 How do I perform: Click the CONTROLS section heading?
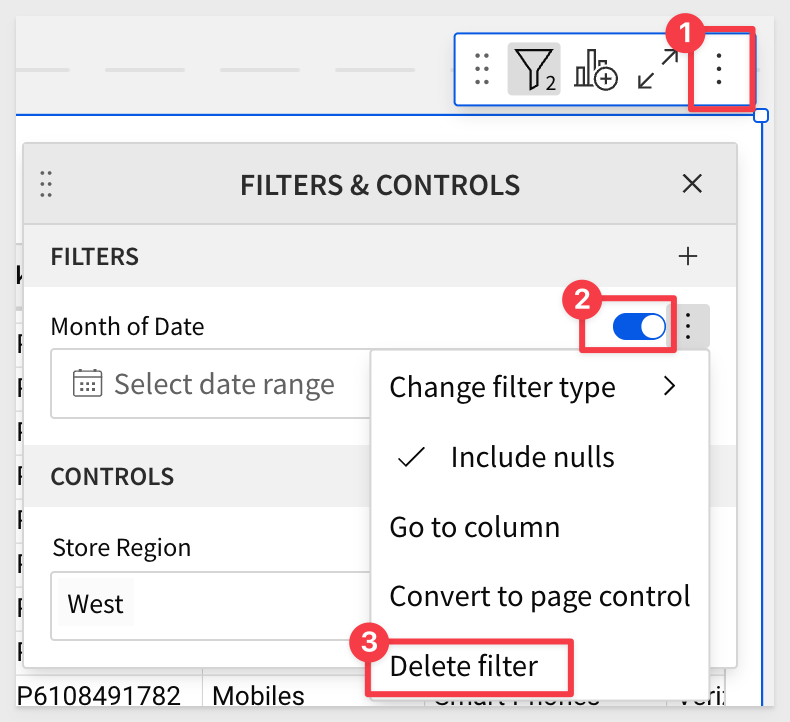112,477
